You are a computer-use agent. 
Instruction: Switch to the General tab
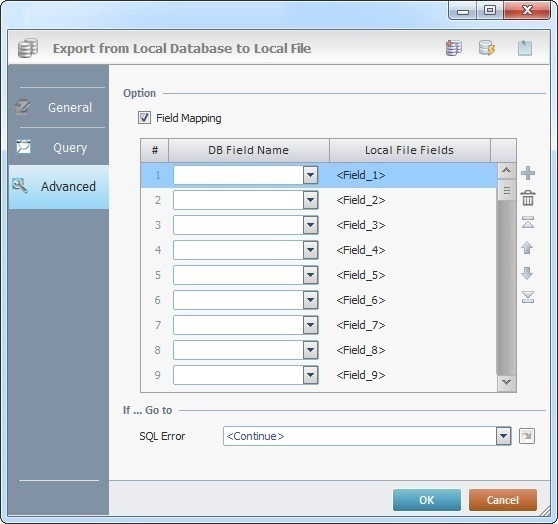click(x=59, y=108)
